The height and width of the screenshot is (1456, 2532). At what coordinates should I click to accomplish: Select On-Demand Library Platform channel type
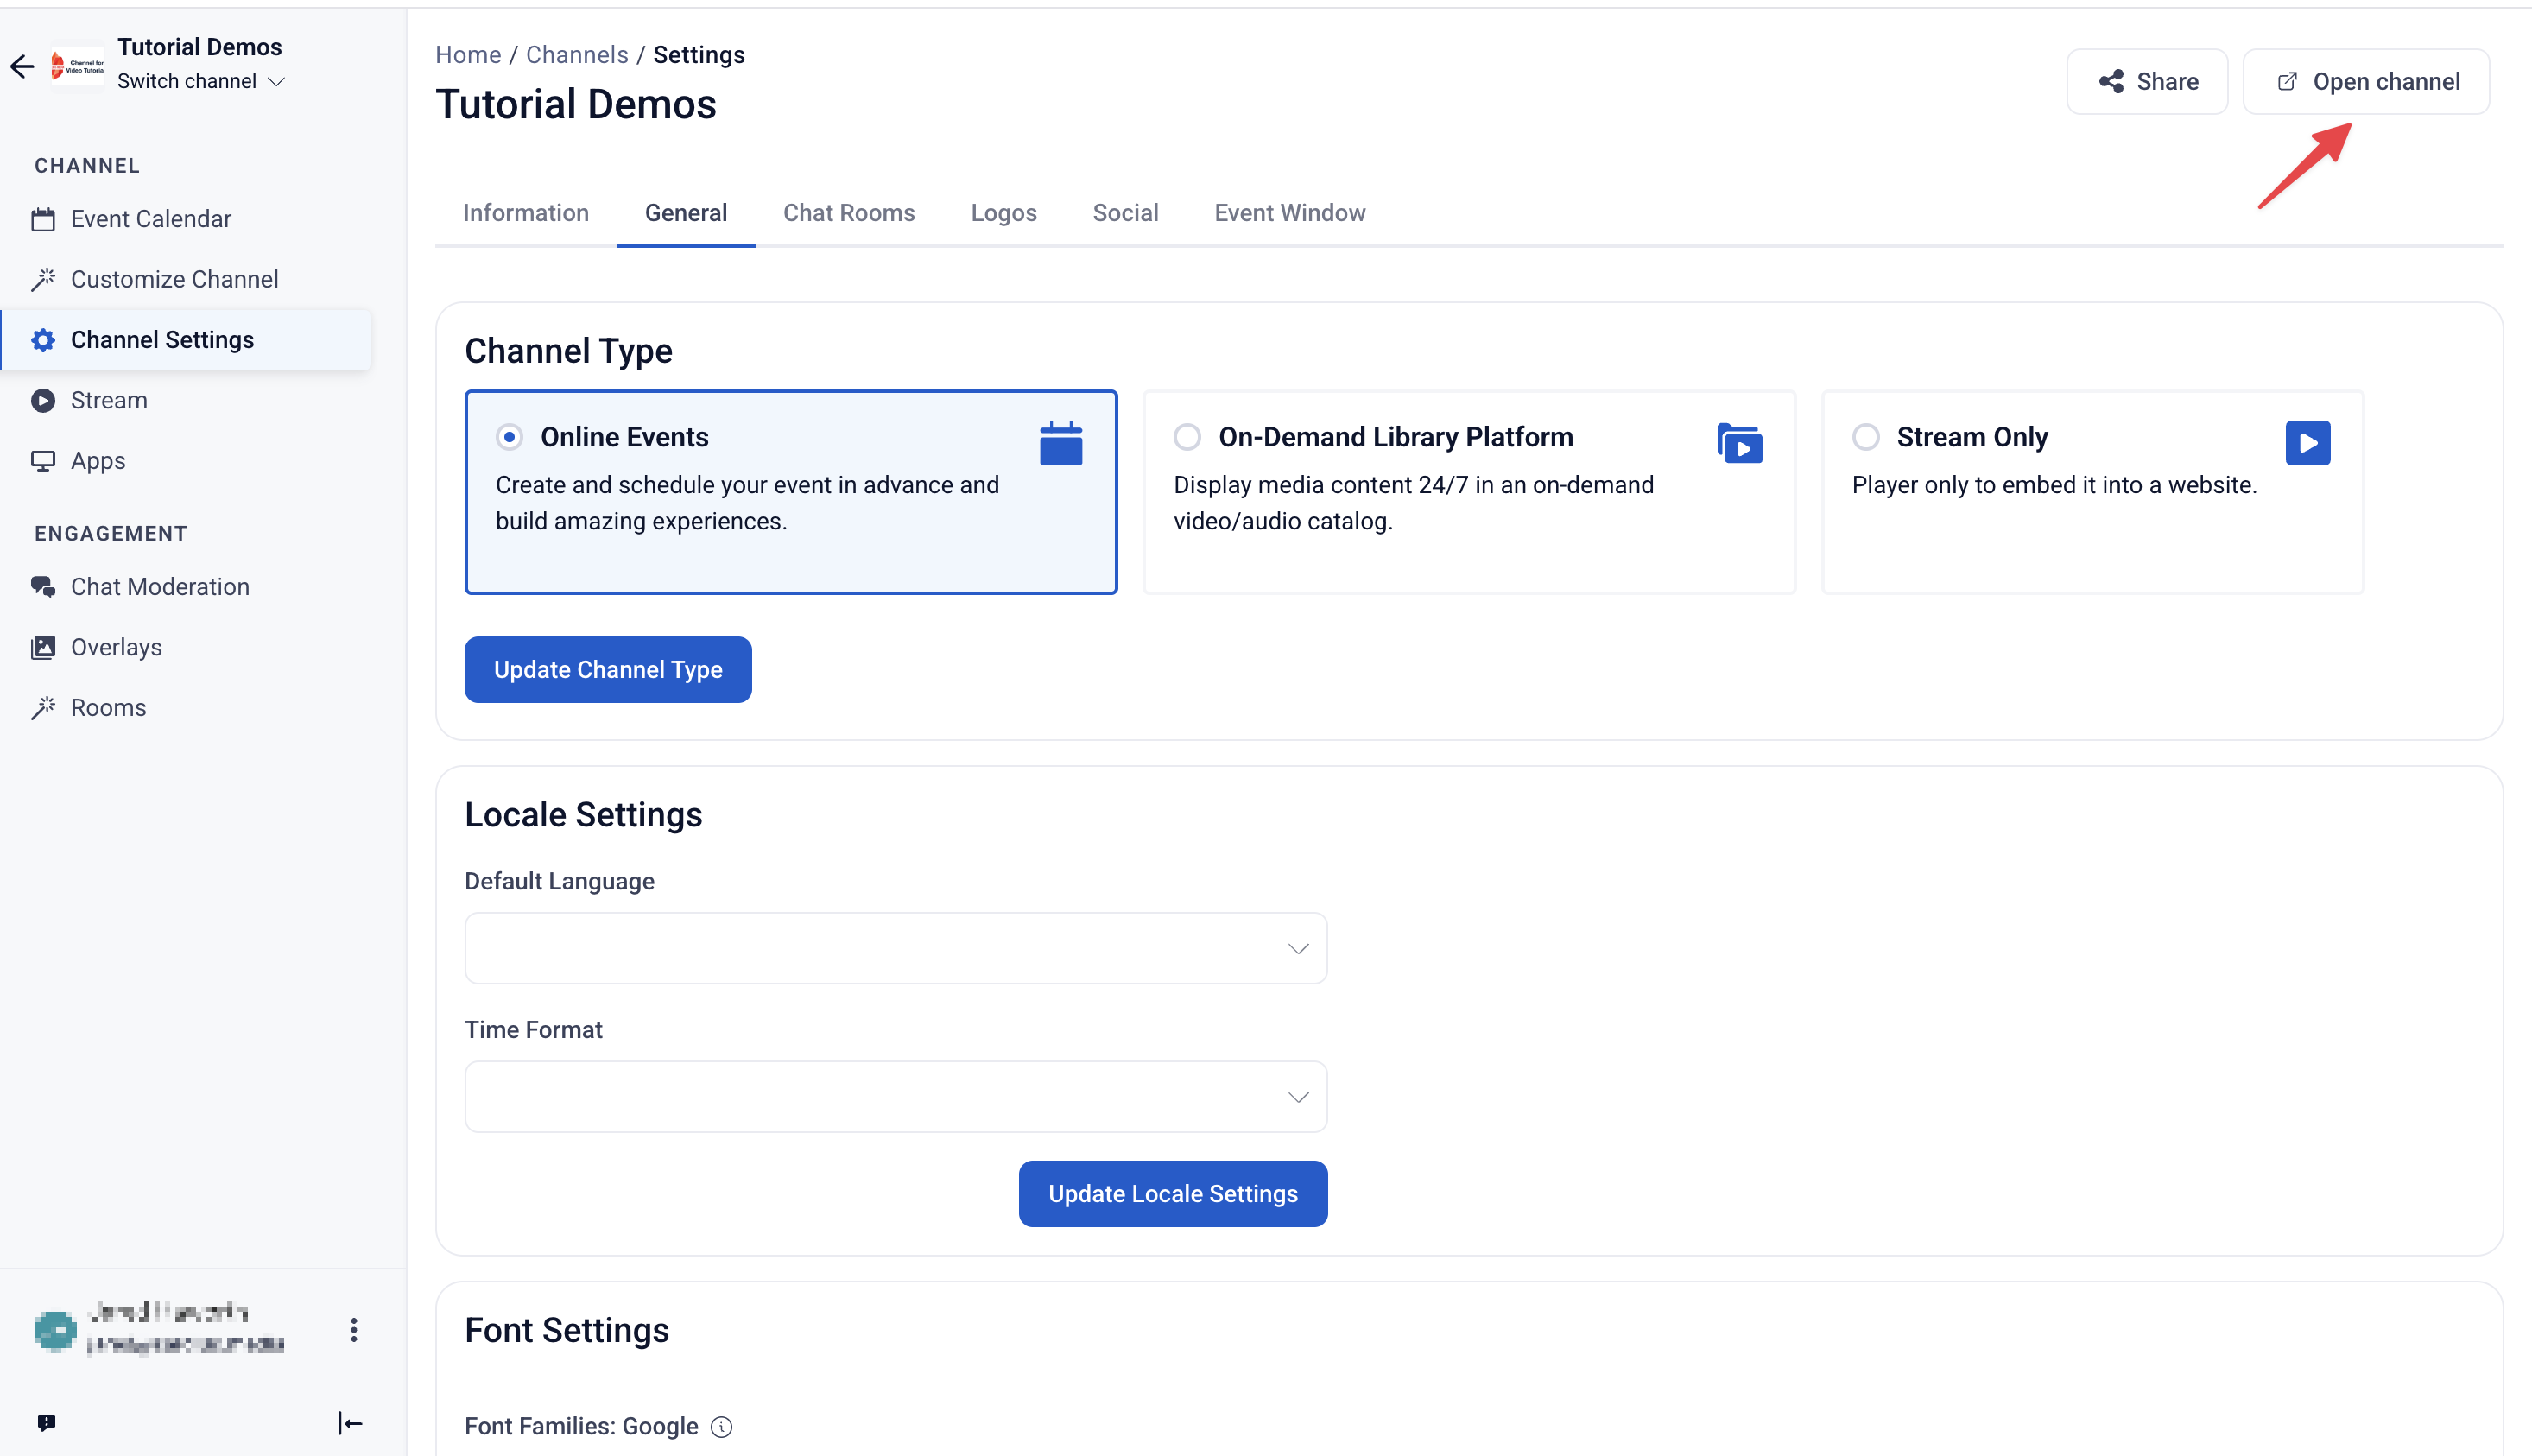click(1187, 437)
